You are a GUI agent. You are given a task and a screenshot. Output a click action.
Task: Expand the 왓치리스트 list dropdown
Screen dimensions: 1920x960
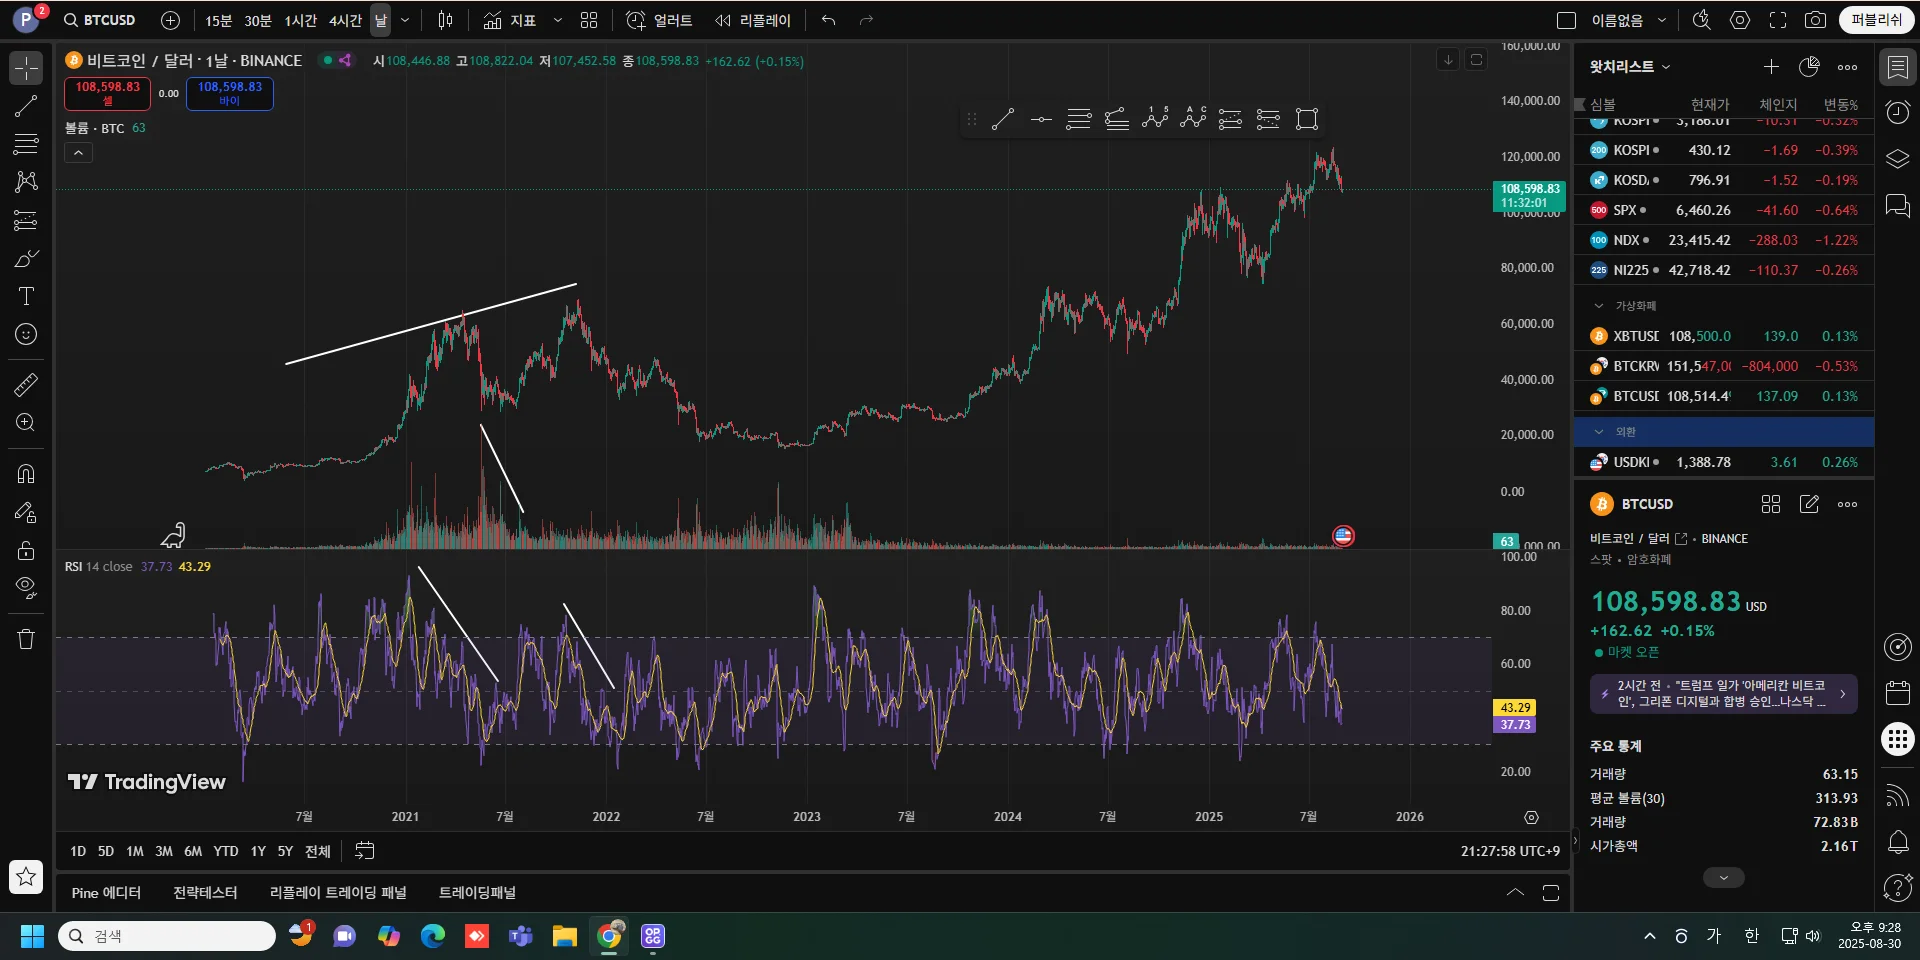pyautogui.click(x=1630, y=67)
